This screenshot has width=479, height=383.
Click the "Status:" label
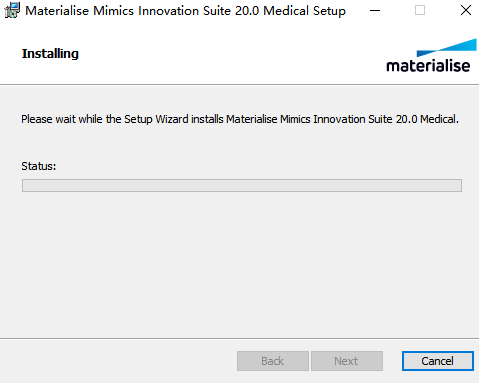39,166
